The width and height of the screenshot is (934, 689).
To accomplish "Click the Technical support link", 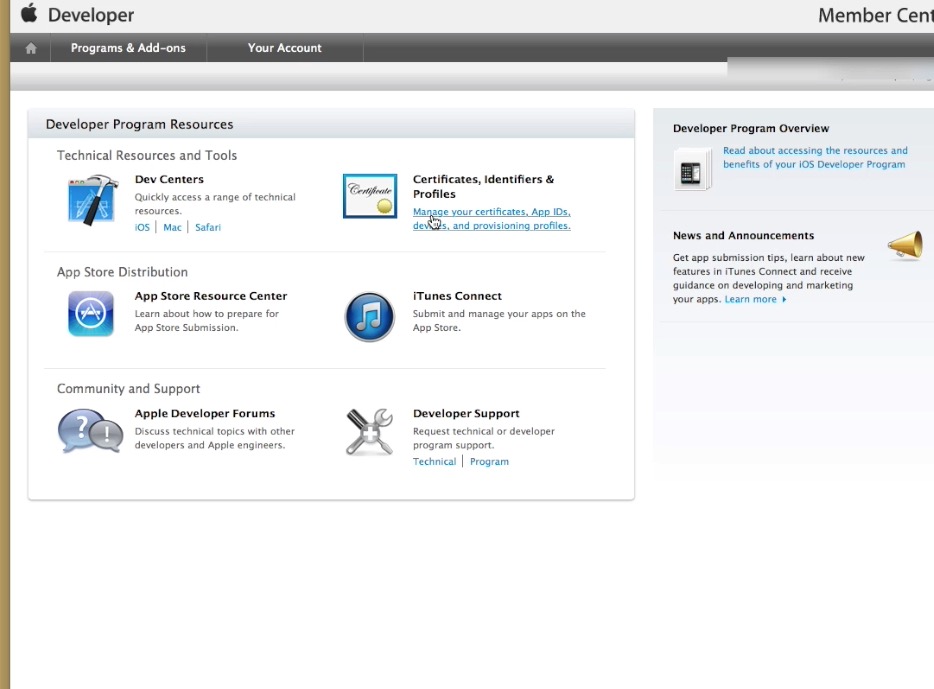I will tap(434, 461).
